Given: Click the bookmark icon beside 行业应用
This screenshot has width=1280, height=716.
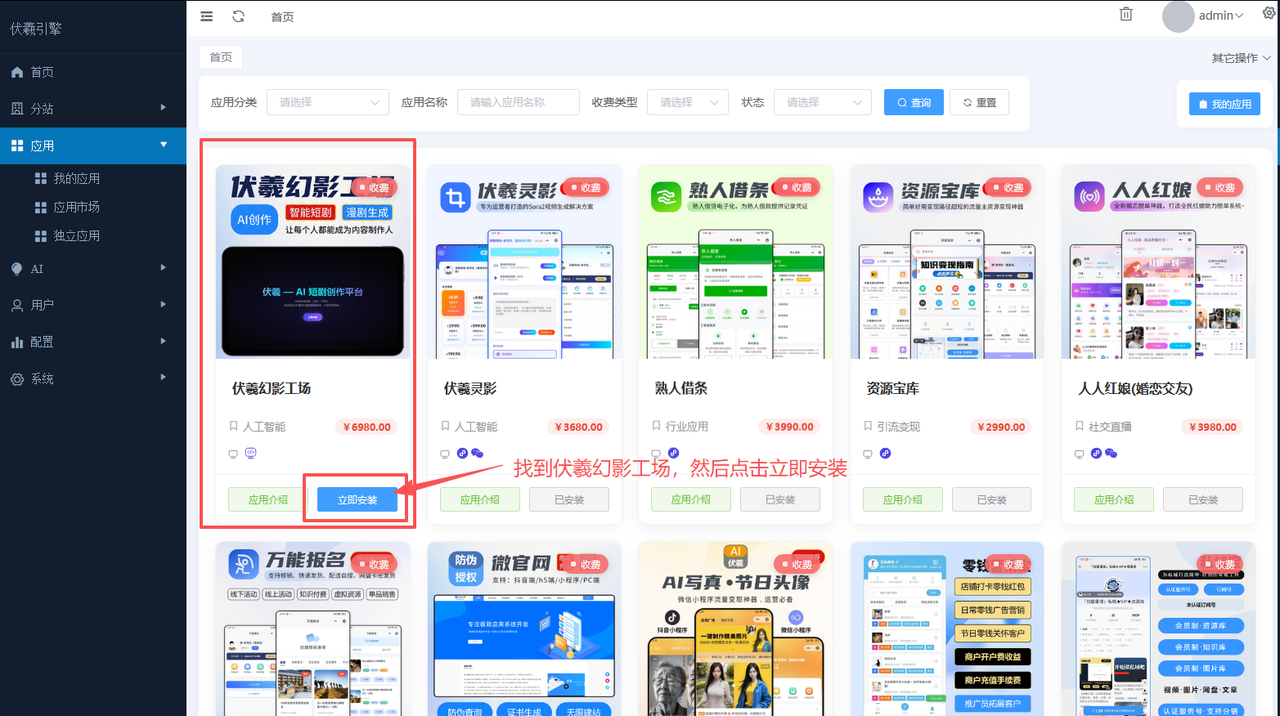Looking at the screenshot, I should pos(657,426).
